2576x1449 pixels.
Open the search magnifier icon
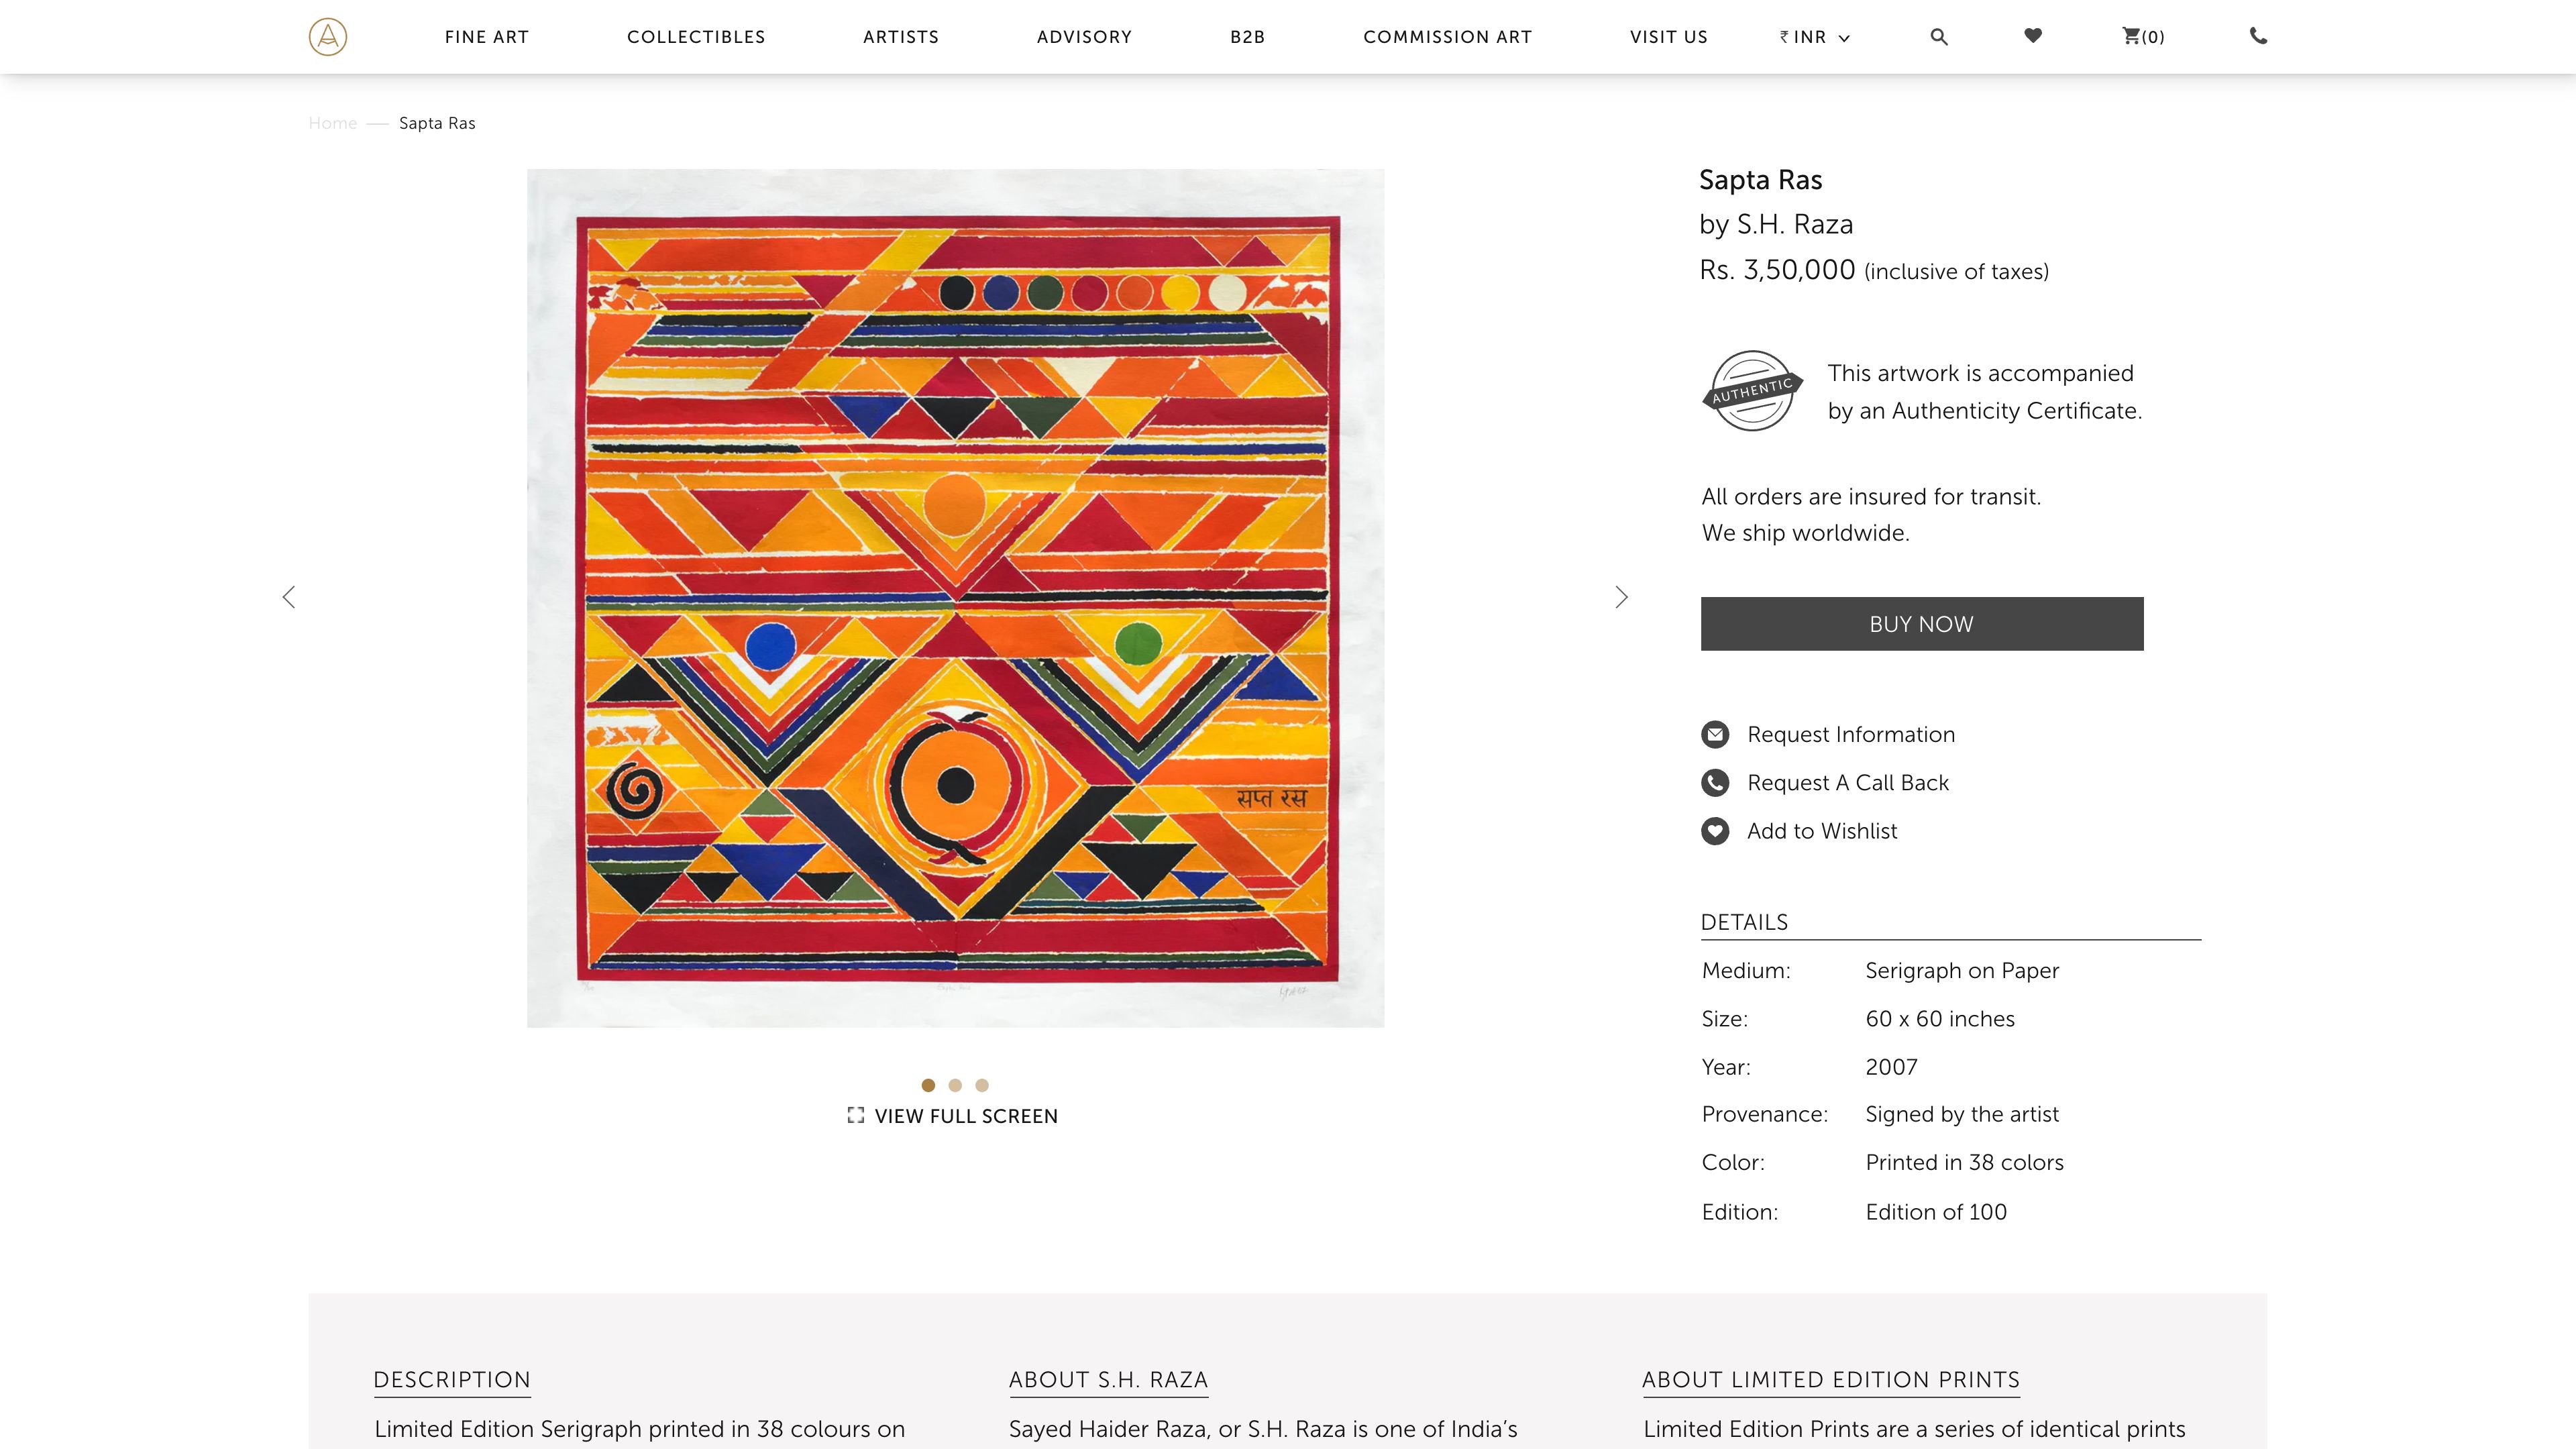(1938, 37)
